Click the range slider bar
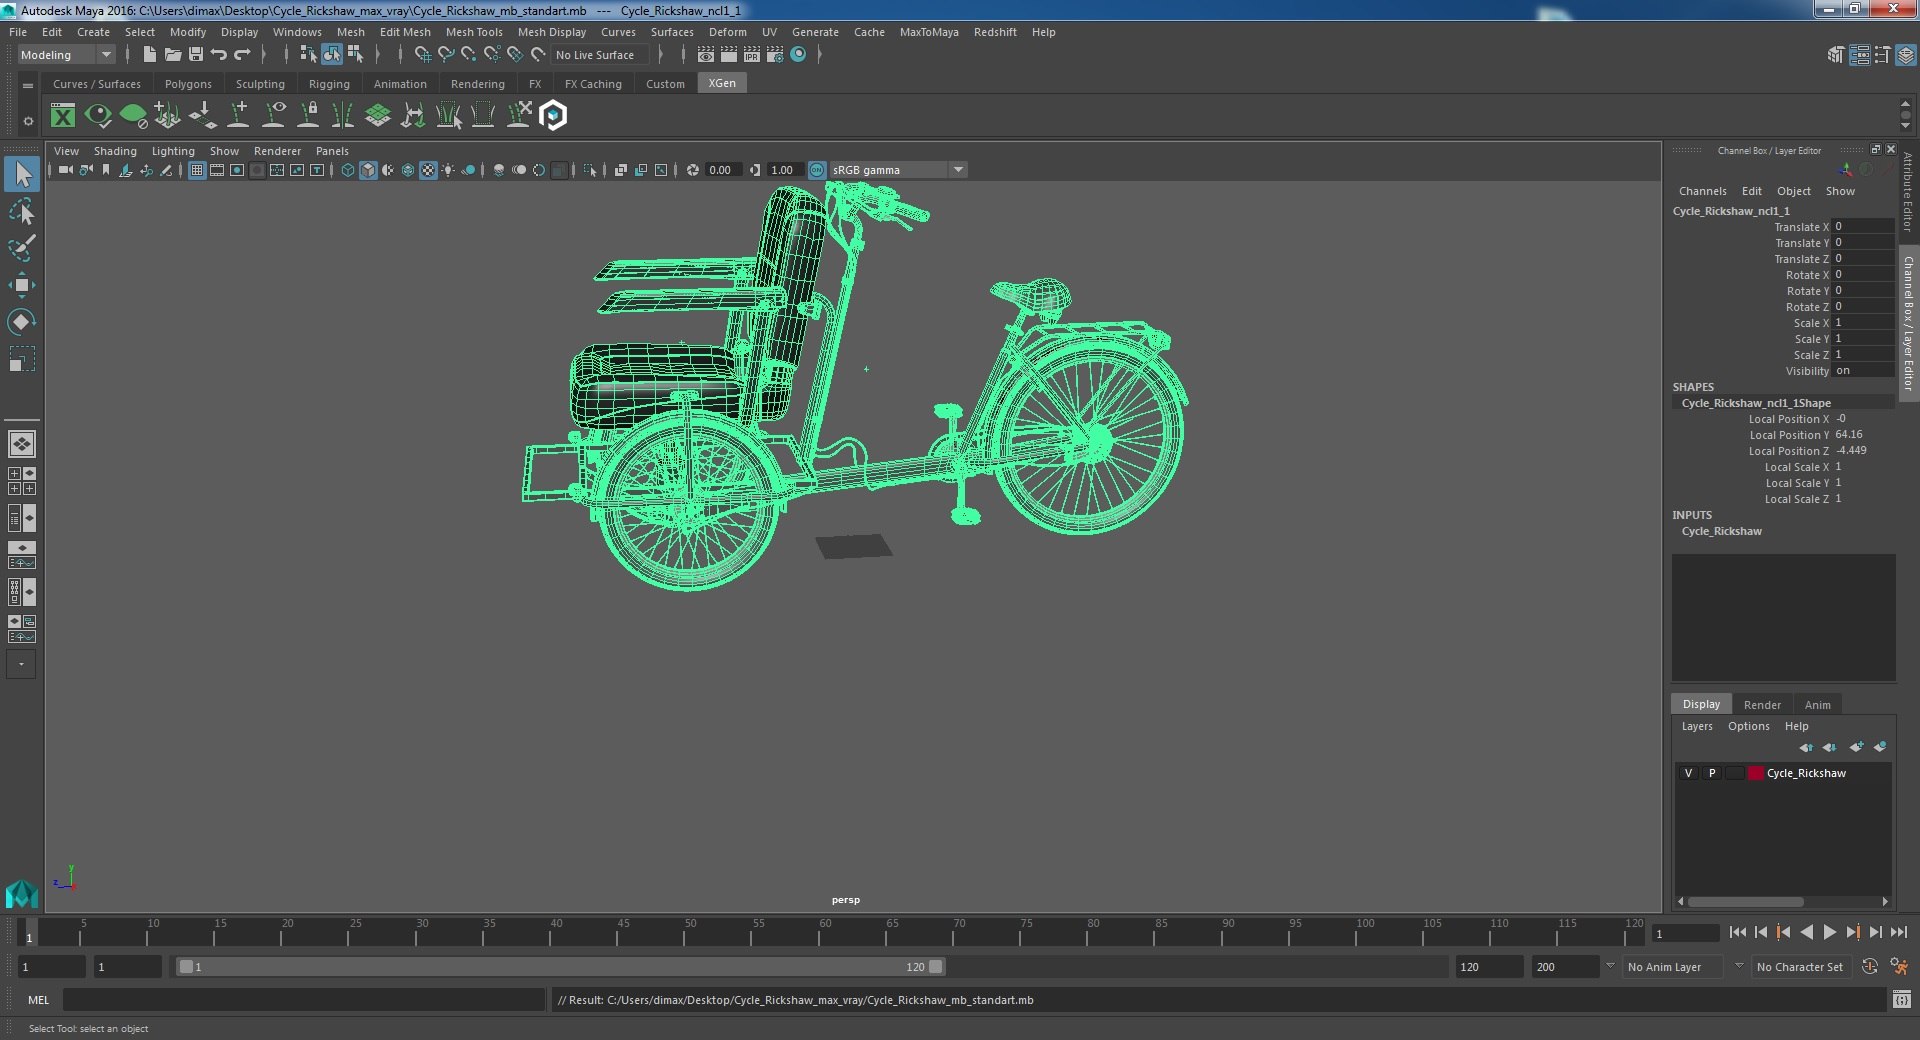The width and height of the screenshot is (1920, 1040). pos(560,967)
